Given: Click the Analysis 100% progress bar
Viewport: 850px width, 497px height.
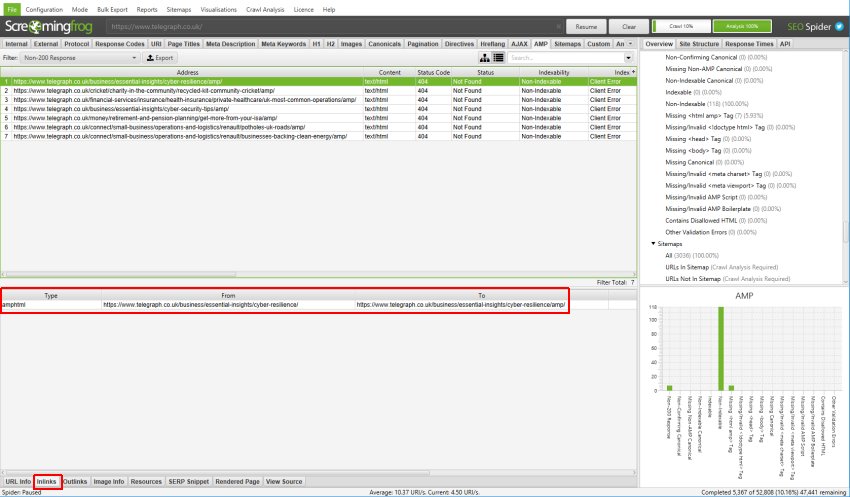Looking at the screenshot, I should [x=742, y=26].
